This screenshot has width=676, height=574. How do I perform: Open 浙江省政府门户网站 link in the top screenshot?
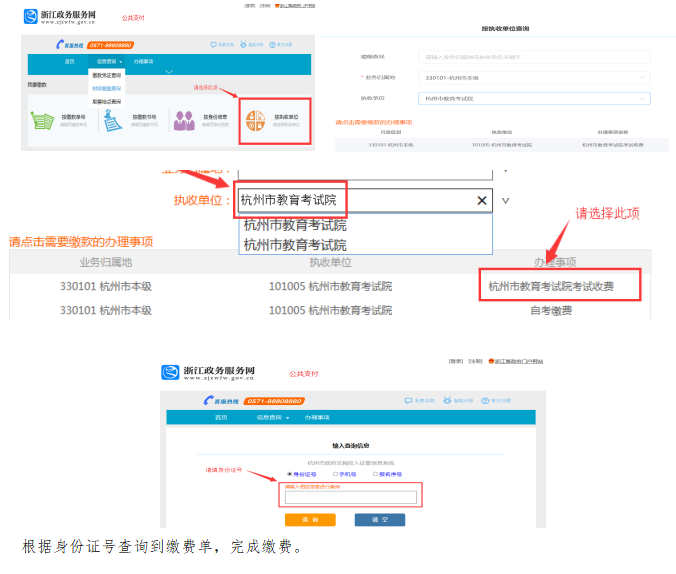pos(297,6)
